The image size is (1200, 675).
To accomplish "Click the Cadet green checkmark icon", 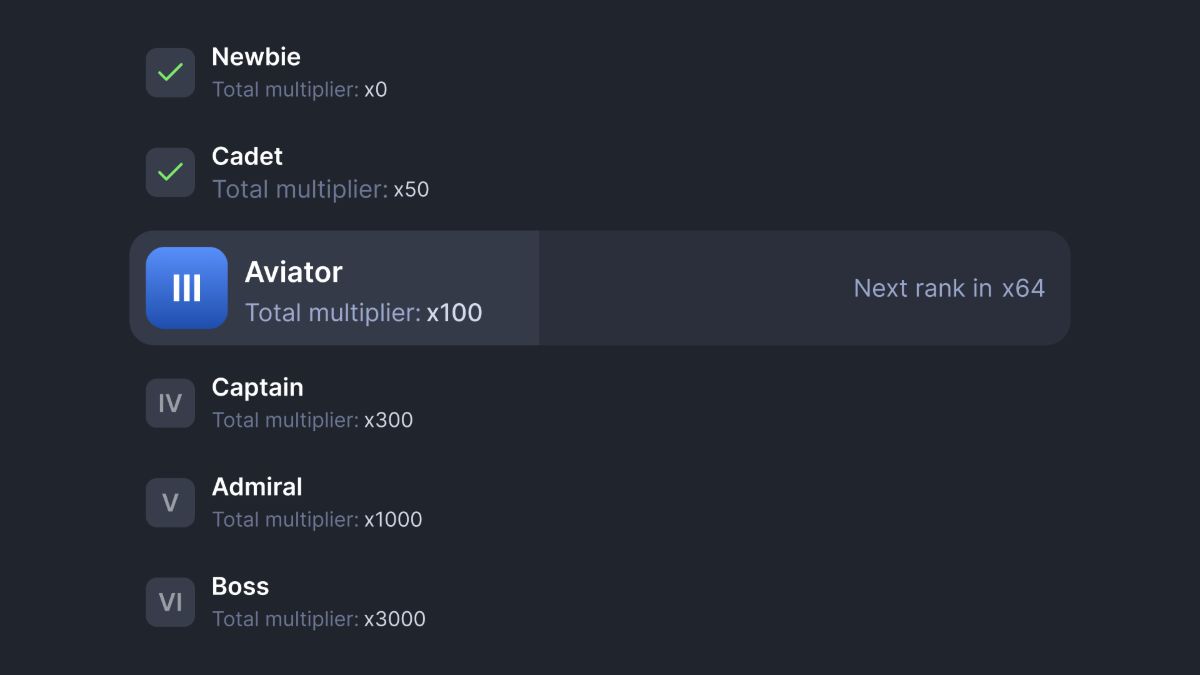I will (170, 172).
